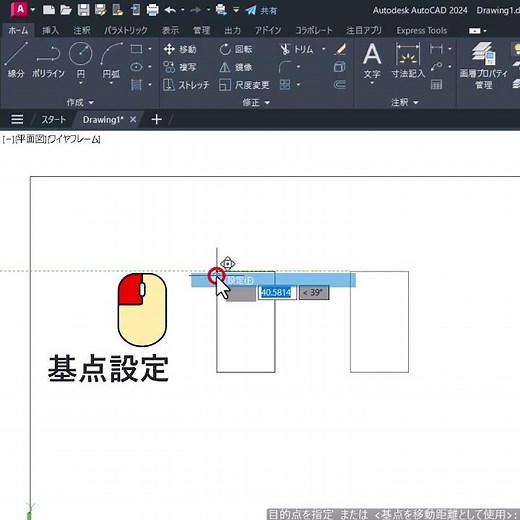This screenshot has width=520, height=520.
Task: Click the Linear dimension icon
Action: 437,49
